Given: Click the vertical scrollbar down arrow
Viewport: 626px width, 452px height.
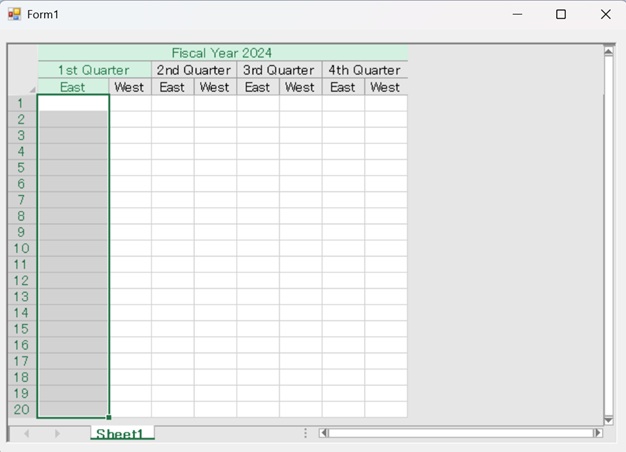Looking at the screenshot, I should [x=608, y=420].
